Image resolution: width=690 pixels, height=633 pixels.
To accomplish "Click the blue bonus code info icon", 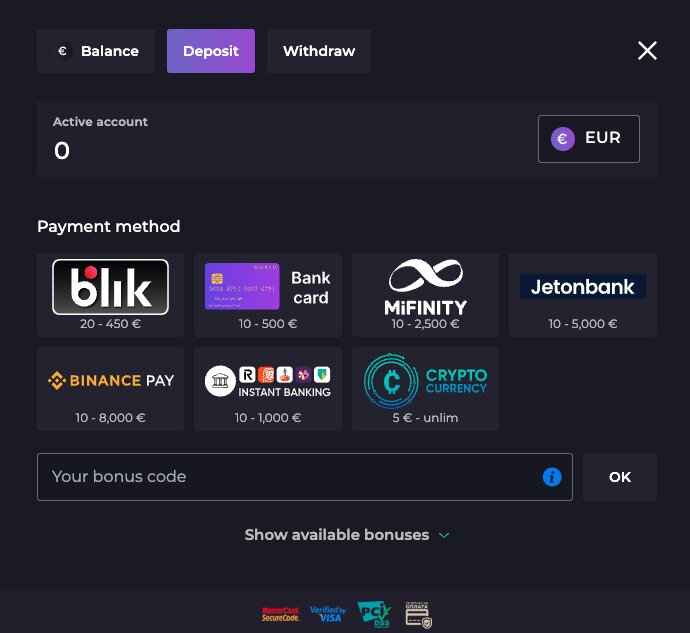I will [x=552, y=477].
